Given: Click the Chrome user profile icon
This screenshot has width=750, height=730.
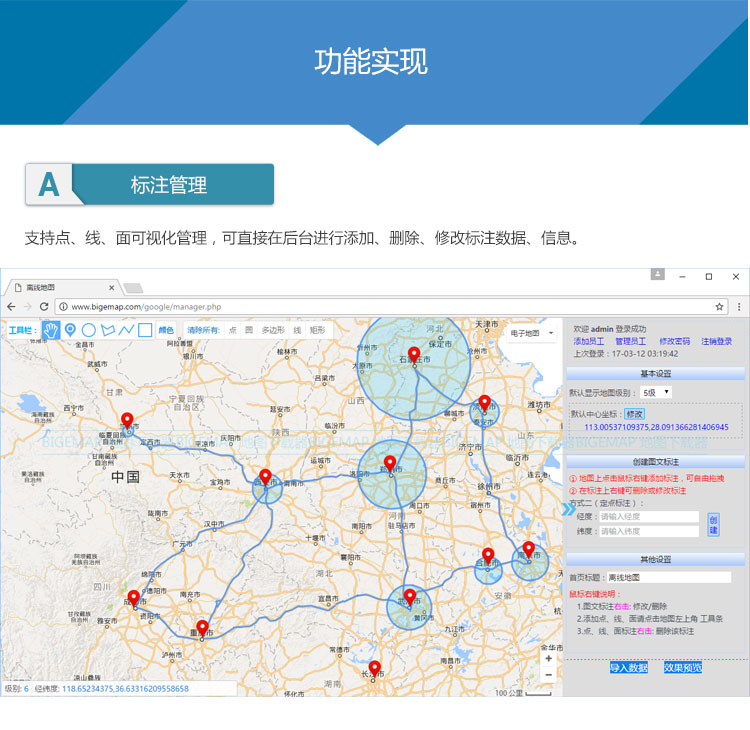Looking at the screenshot, I should [658, 275].
